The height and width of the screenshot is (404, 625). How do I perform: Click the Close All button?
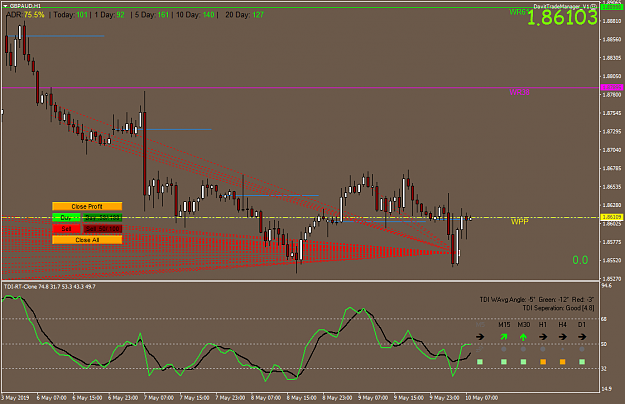click(x=87, y=240)
